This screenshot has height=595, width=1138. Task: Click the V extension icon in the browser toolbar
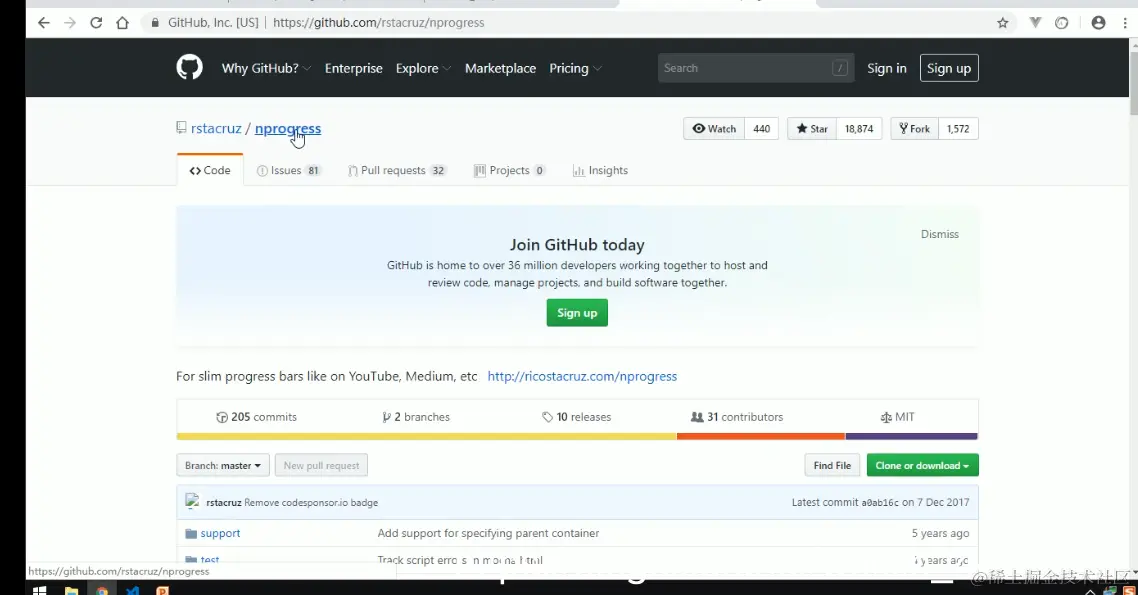[1035, 22]
